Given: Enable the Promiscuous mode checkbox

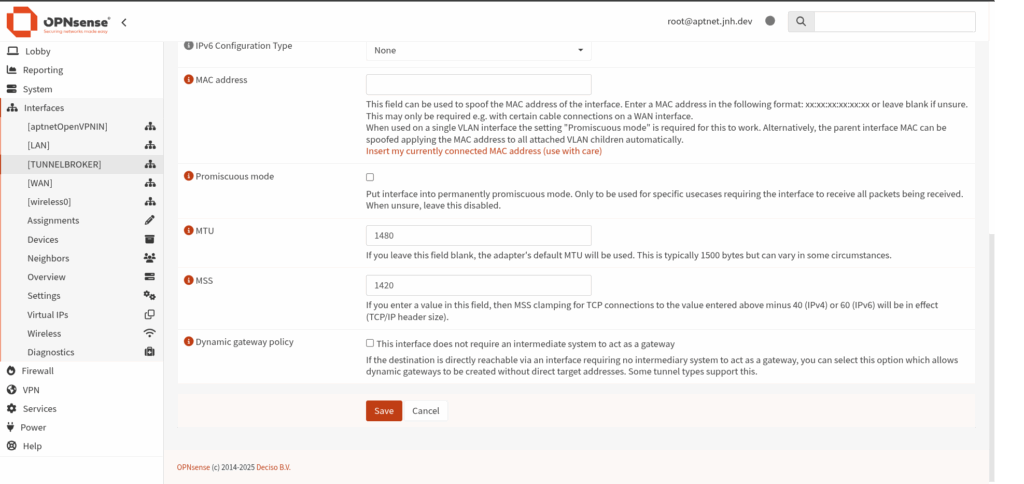Looking at the screenshot, I should pos(370,177).
